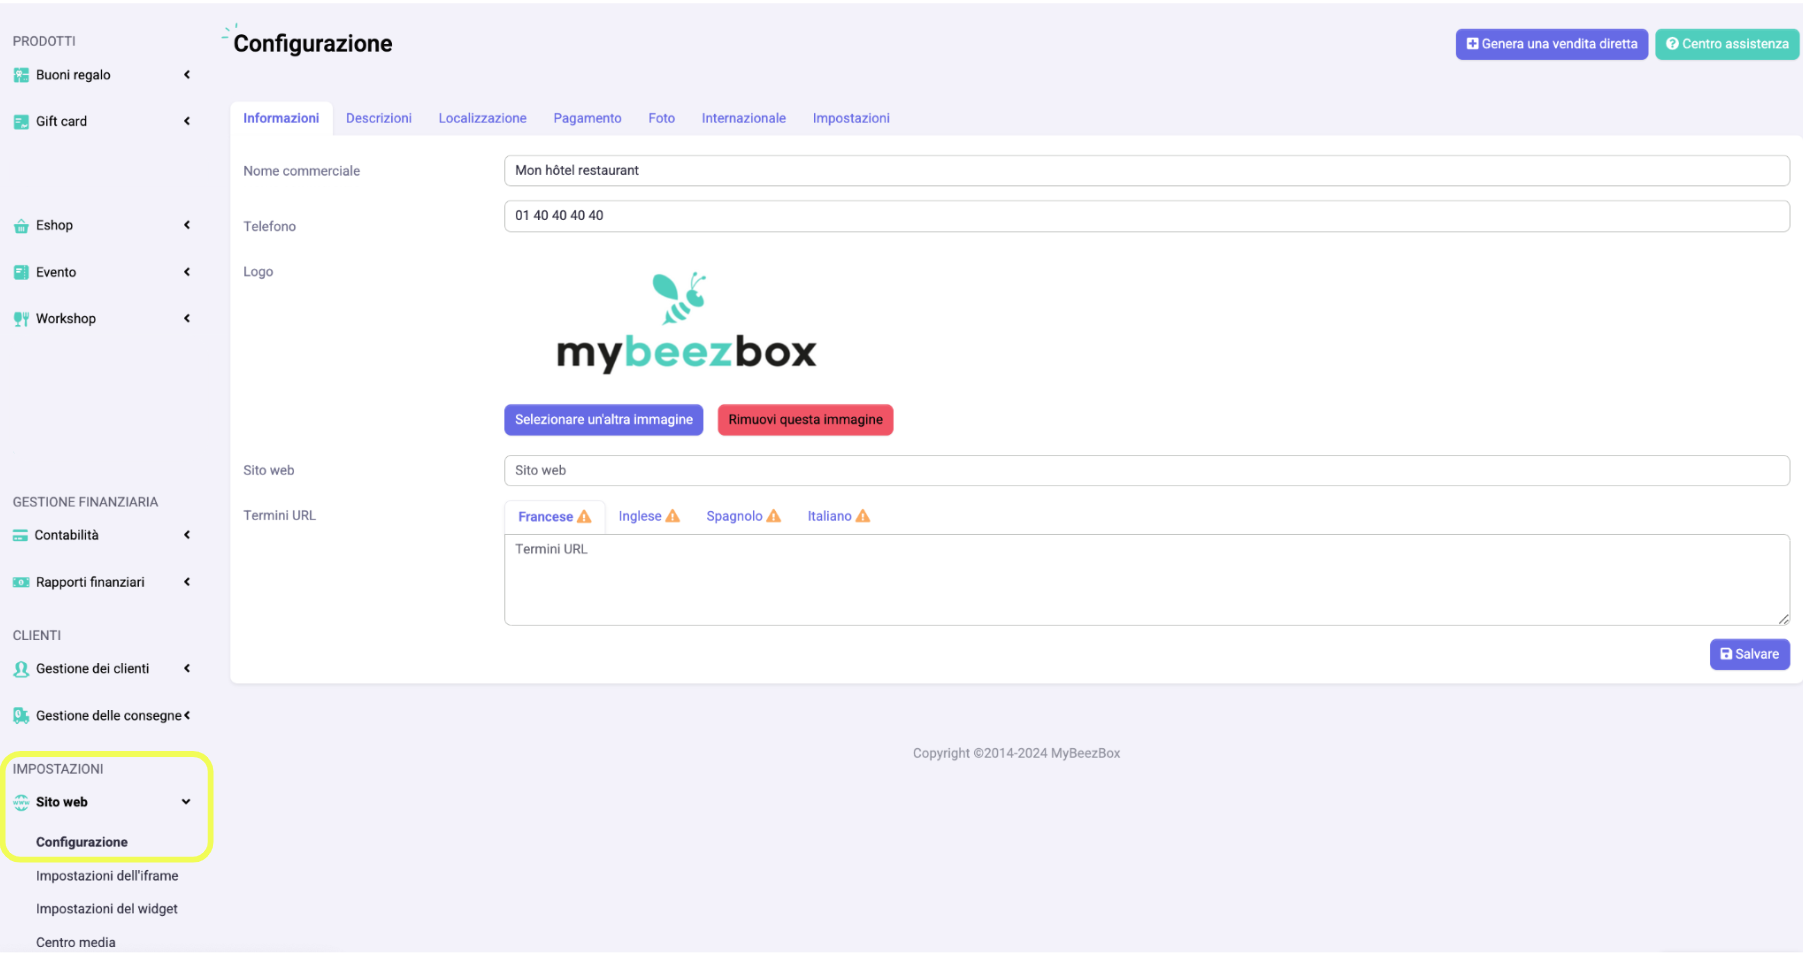This screenshot has height=957, width=1803.
Task: Click the Gestione dei clienti user icon
Action: 21,669
